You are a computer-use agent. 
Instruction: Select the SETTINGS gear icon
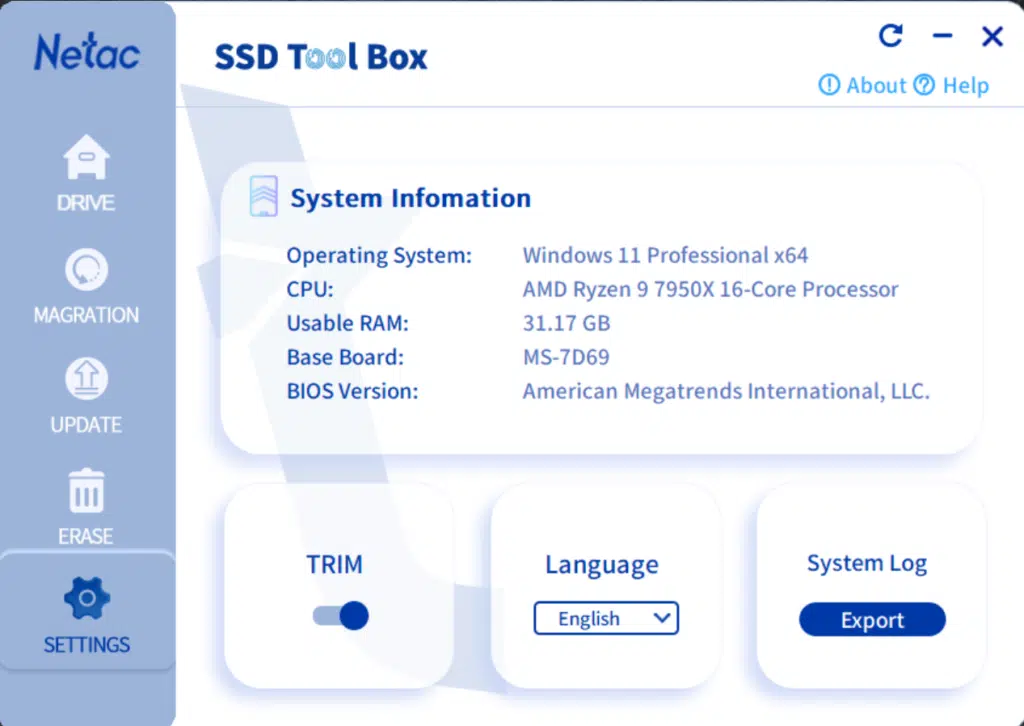tap(87, 598)
